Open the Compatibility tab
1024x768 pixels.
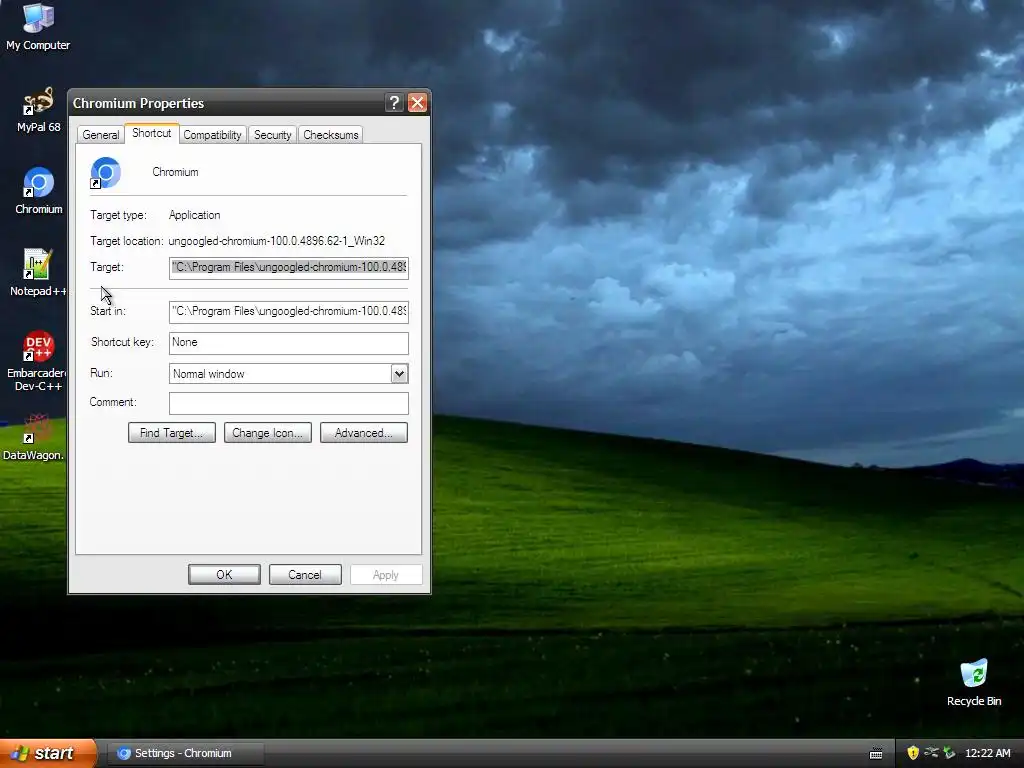(x=212, y=135)
